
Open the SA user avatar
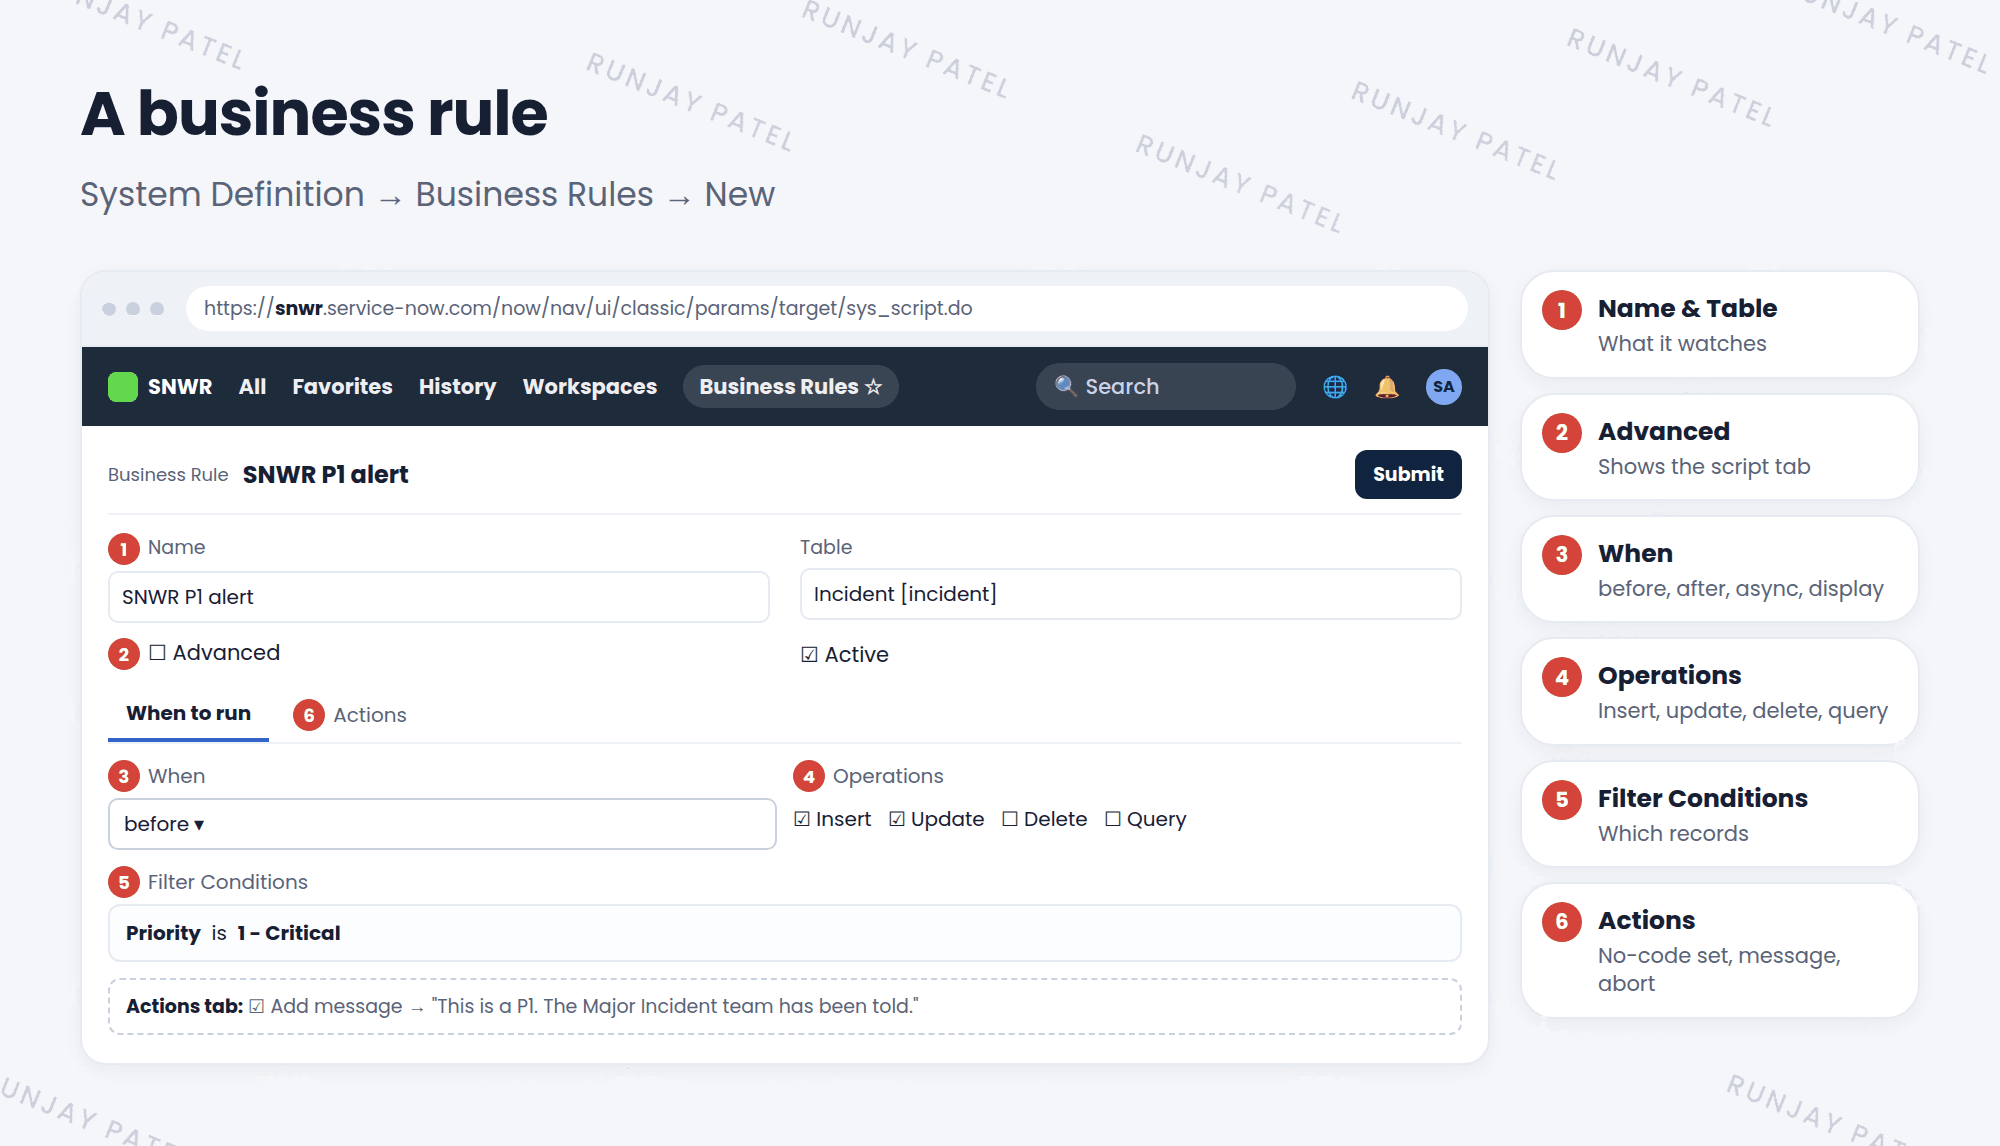point(1443,387)
